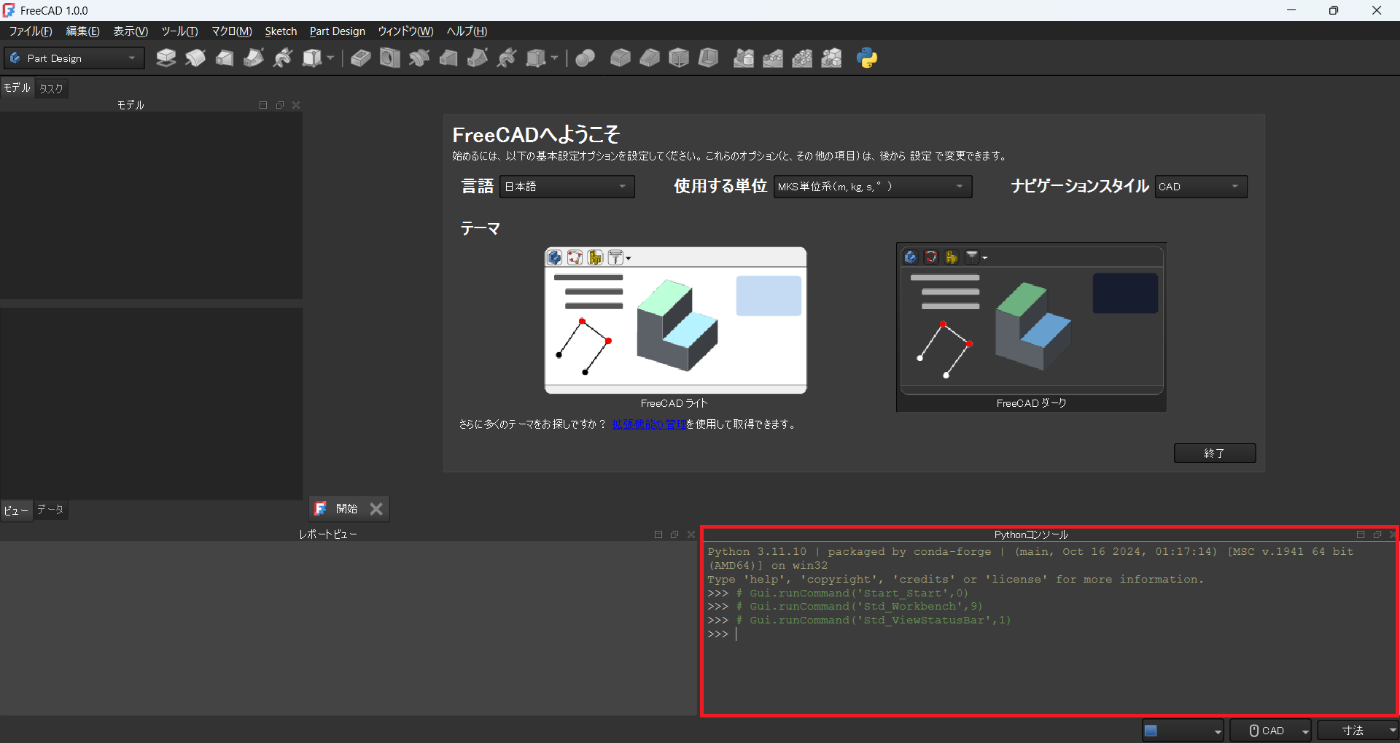Open the 拡張機能の管理 link
The image size is (1400, 743).
point(649,424)
